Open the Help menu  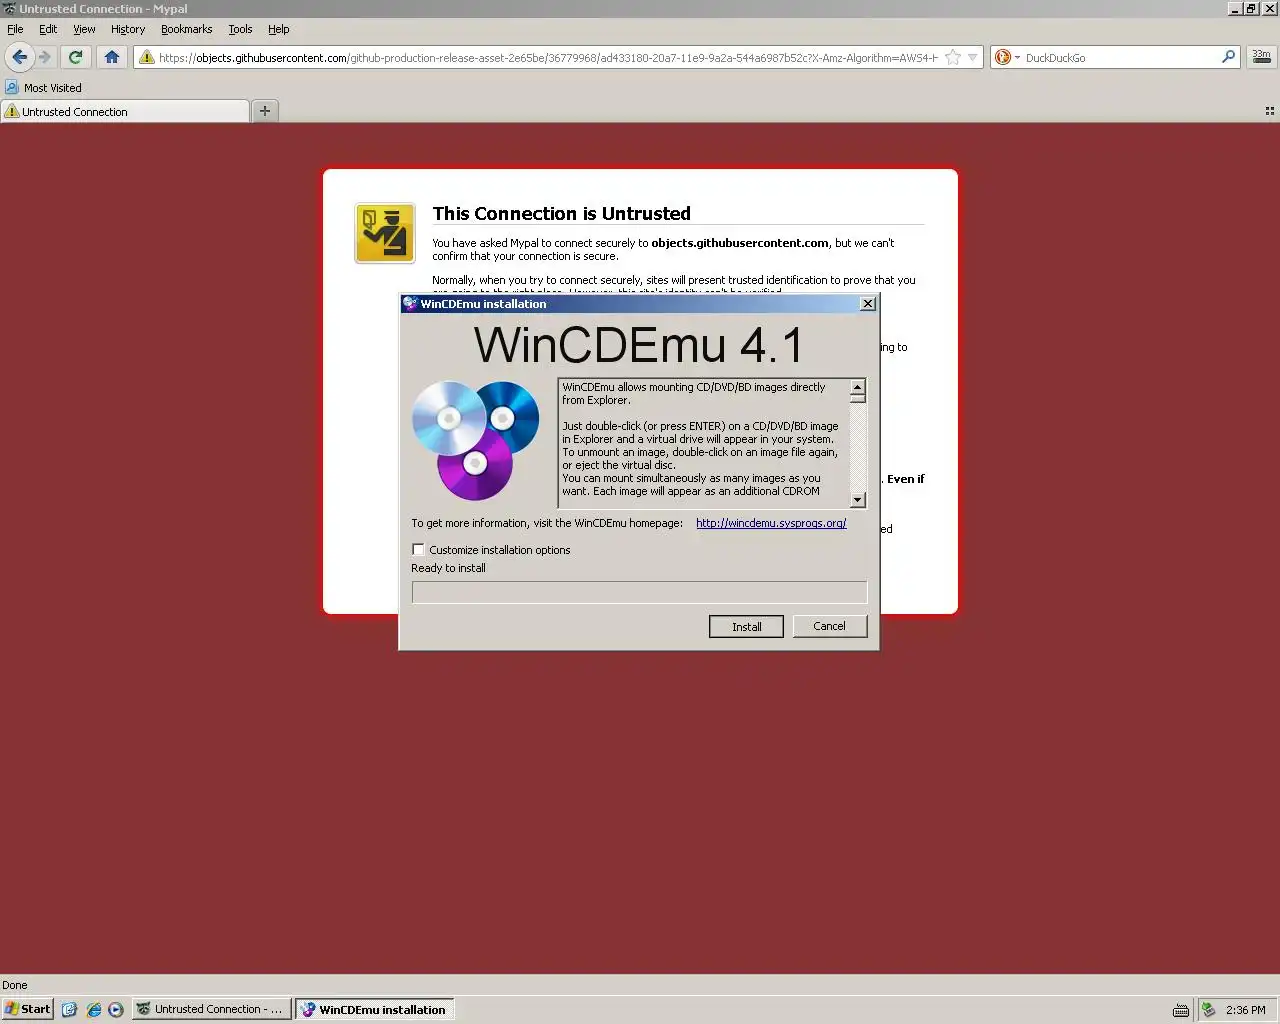click(279, 29)
